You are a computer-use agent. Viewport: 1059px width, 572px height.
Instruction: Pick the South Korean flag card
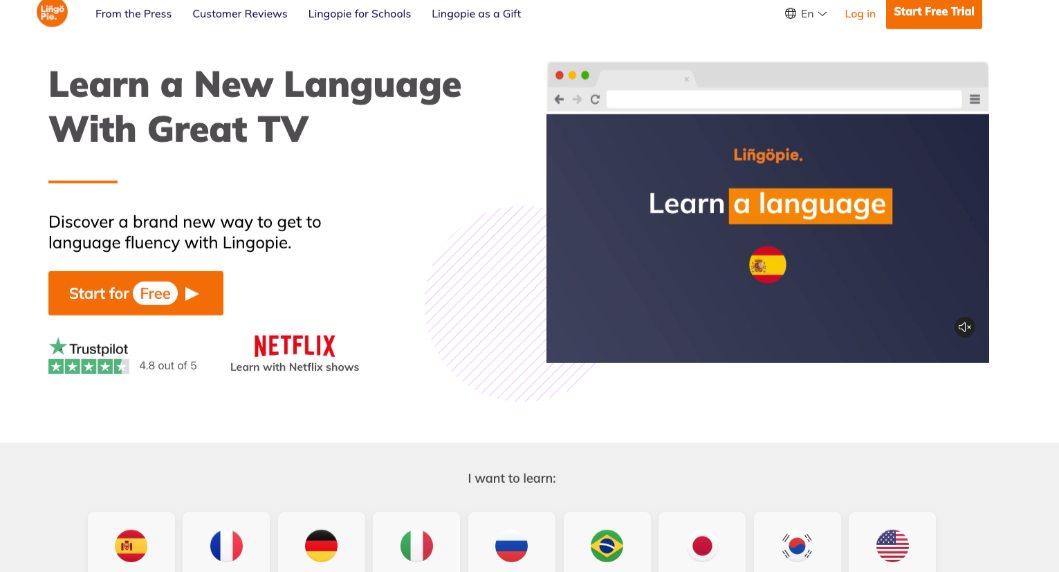[x=797, y=545]
